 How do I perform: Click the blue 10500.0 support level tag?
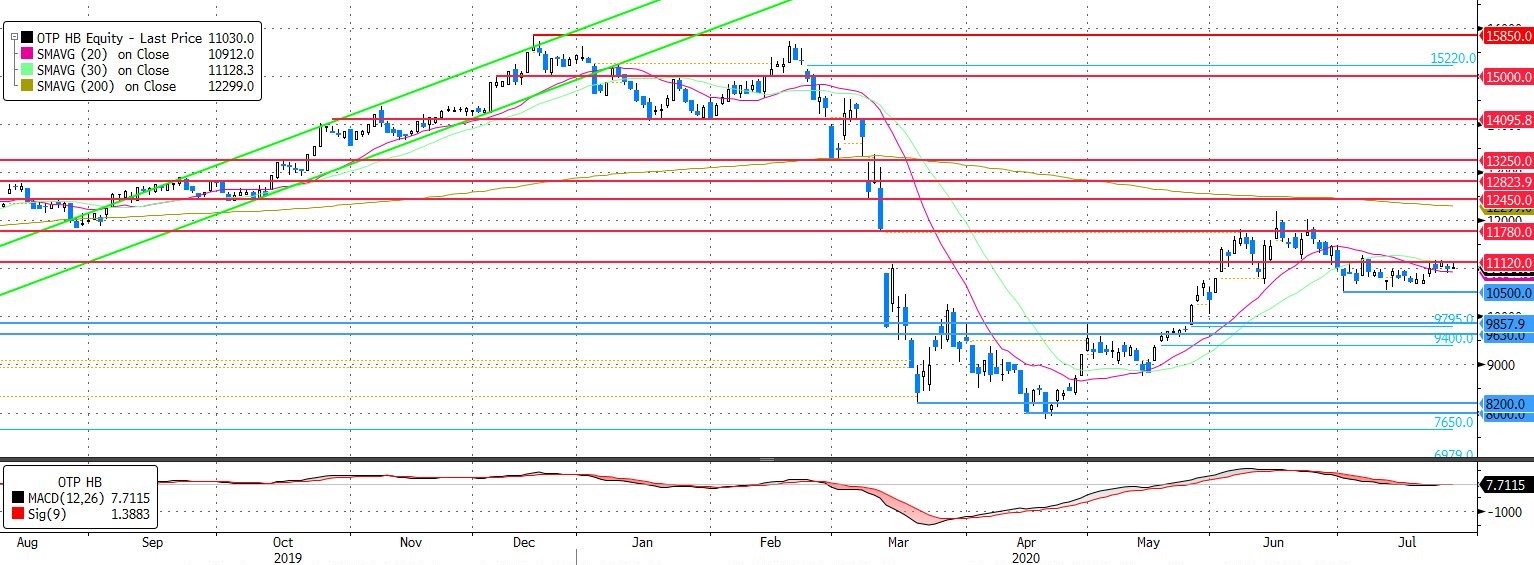tap(1508, 293)
